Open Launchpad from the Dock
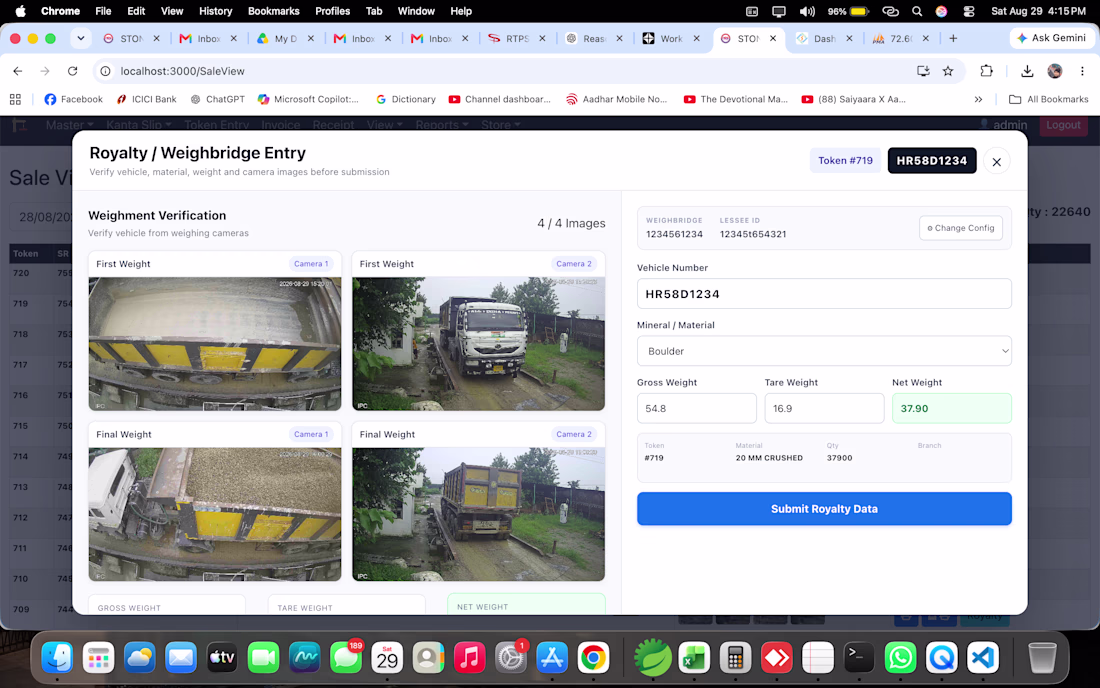Image resolution: width=1100 pixels, height=688 pixels. (98, 658)
